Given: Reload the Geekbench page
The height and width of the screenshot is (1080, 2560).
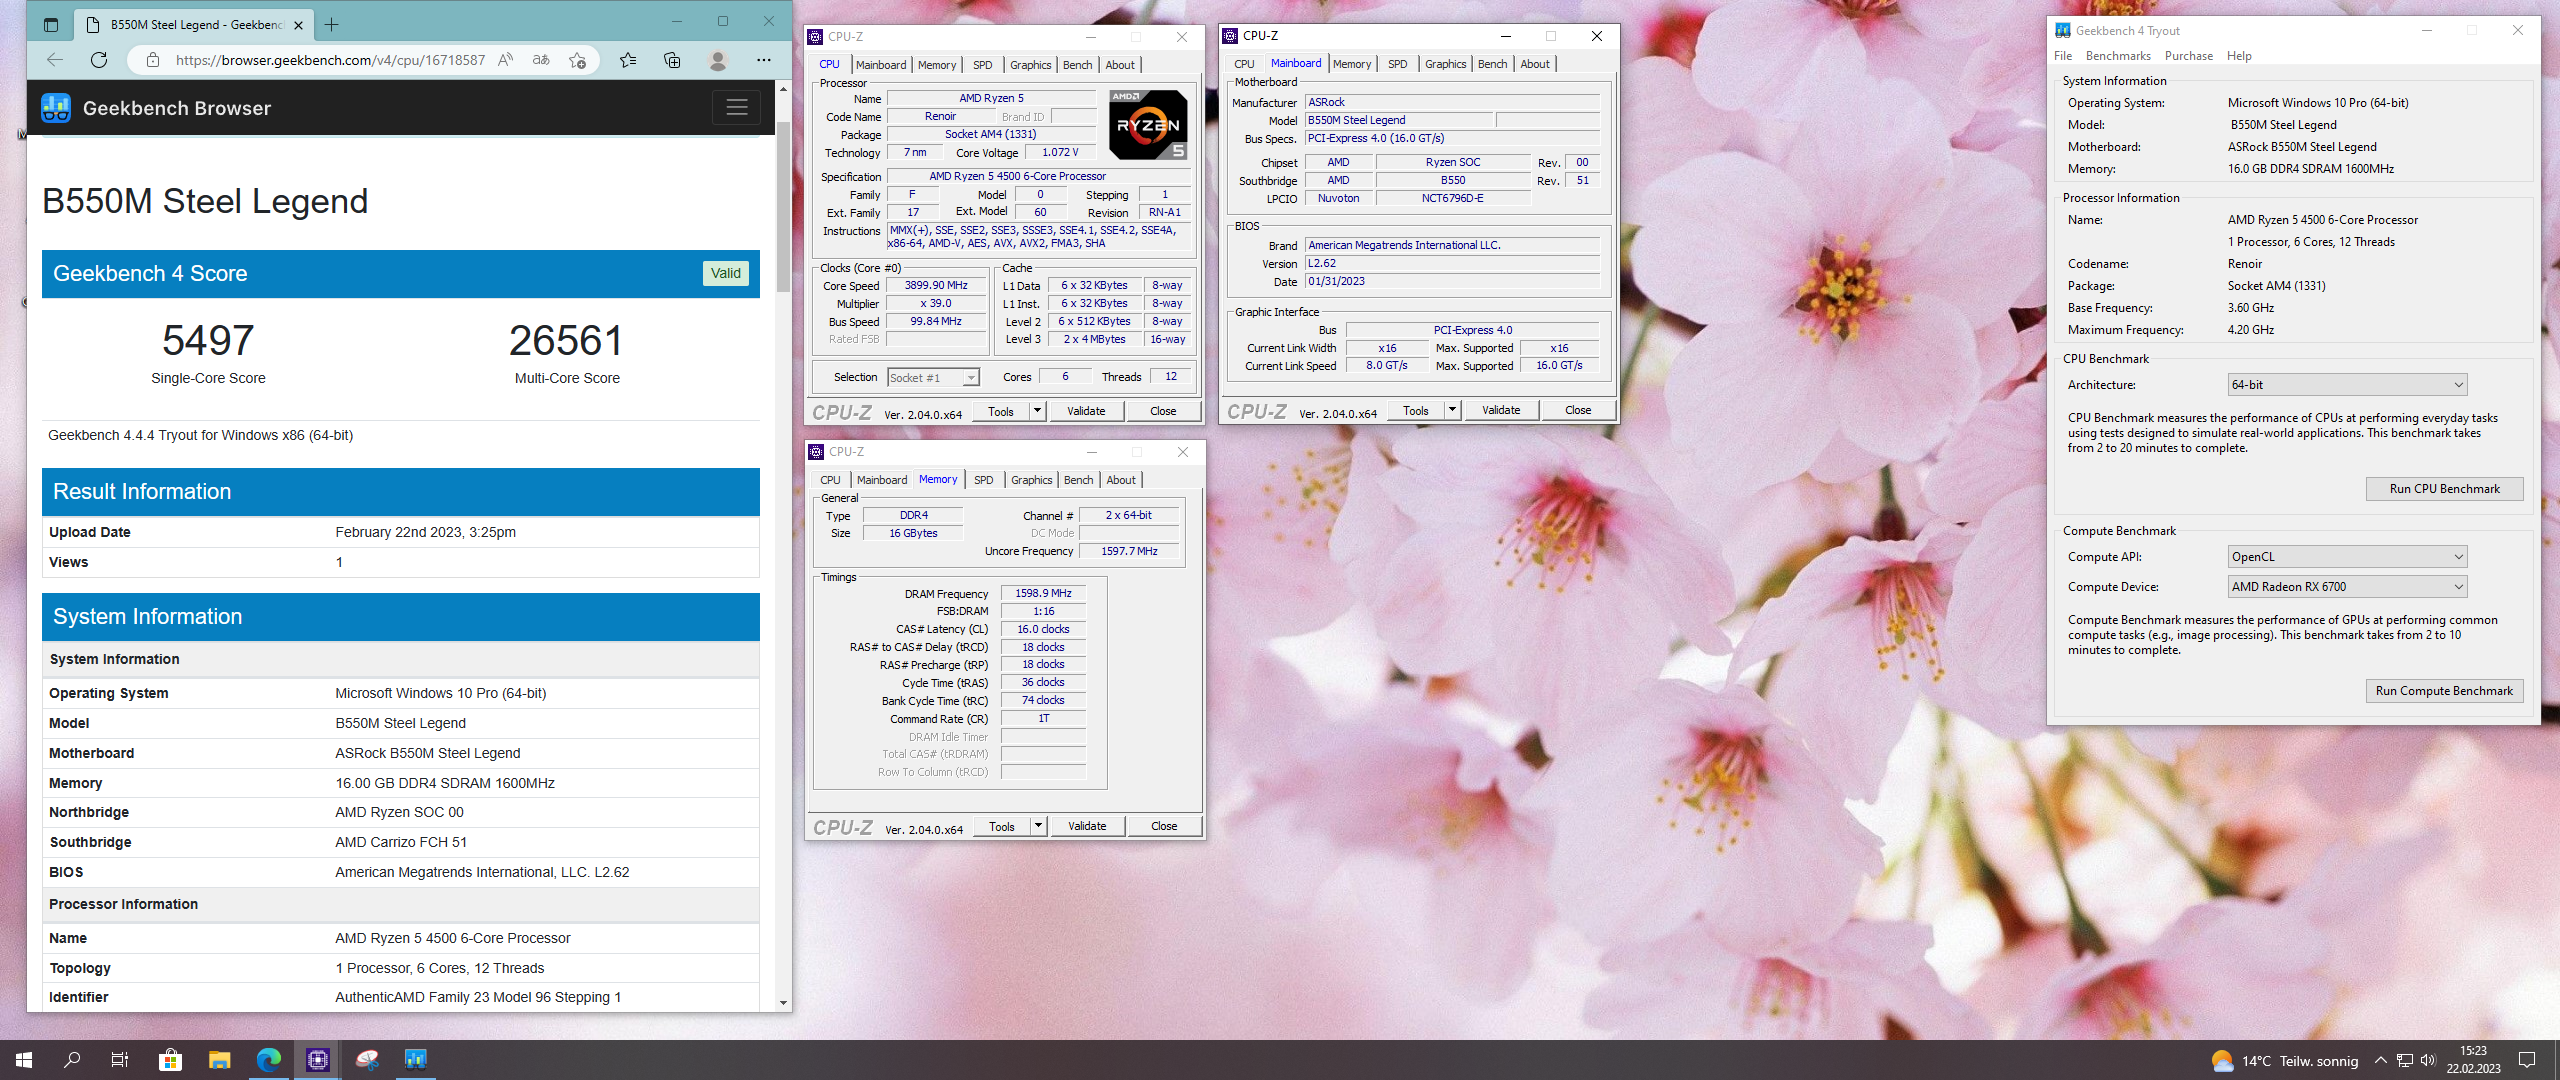Looking at the screenshot, I should click(99, 60).
